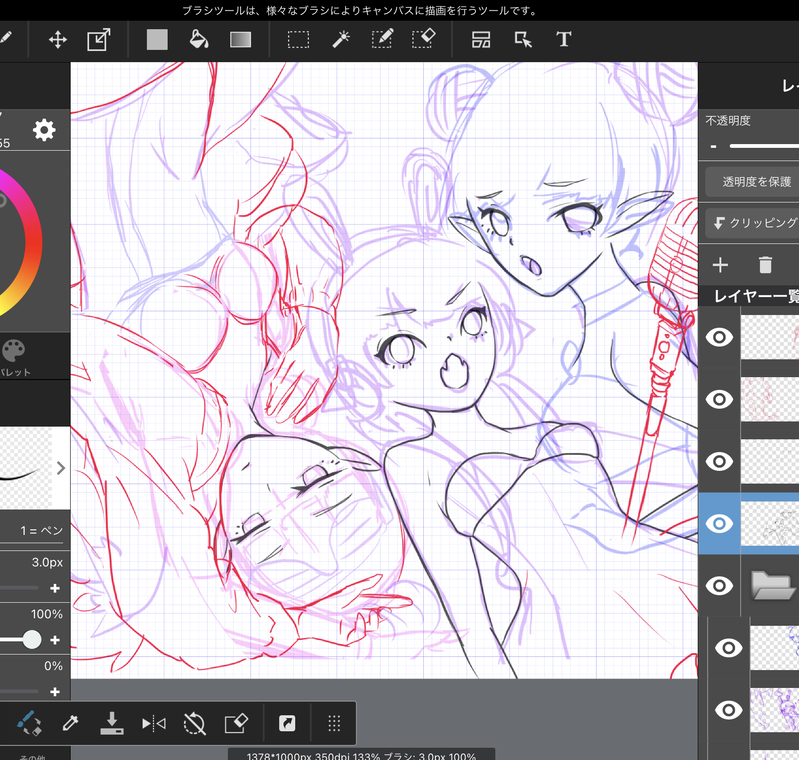Tap the dotted grip handle of bottom toolbar
The height and width of the screenshot is (760, 799).
point(334,723)
